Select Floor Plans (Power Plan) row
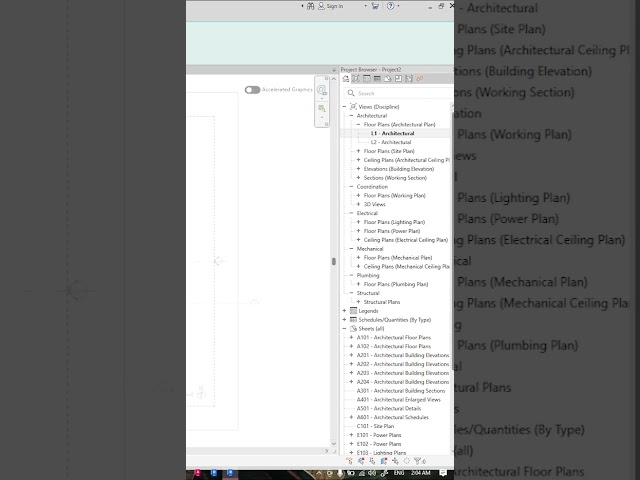This screenshot has height=480, width=640. [392, 231]
